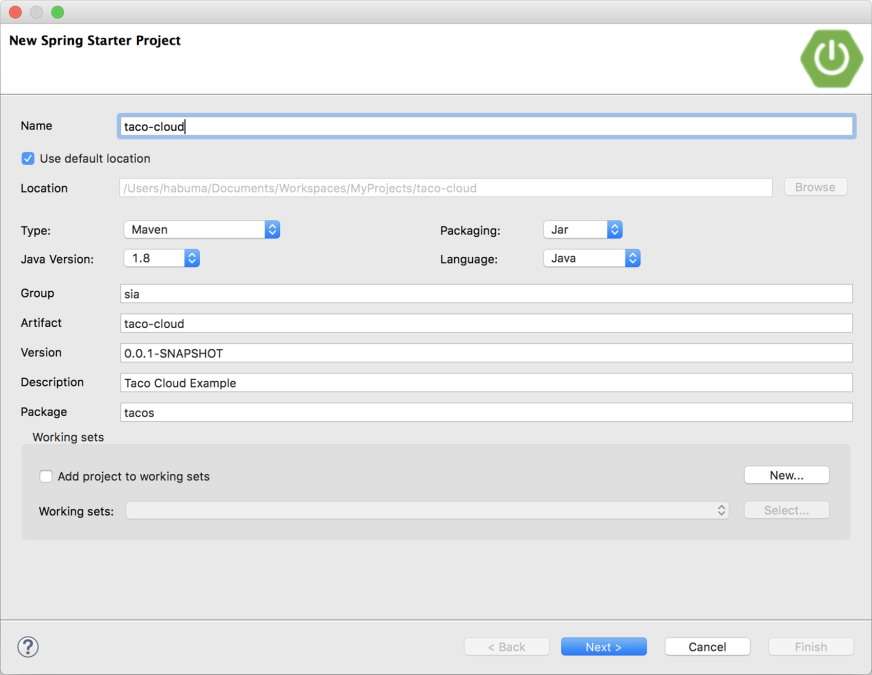Click the Finish button

(811, 647)
